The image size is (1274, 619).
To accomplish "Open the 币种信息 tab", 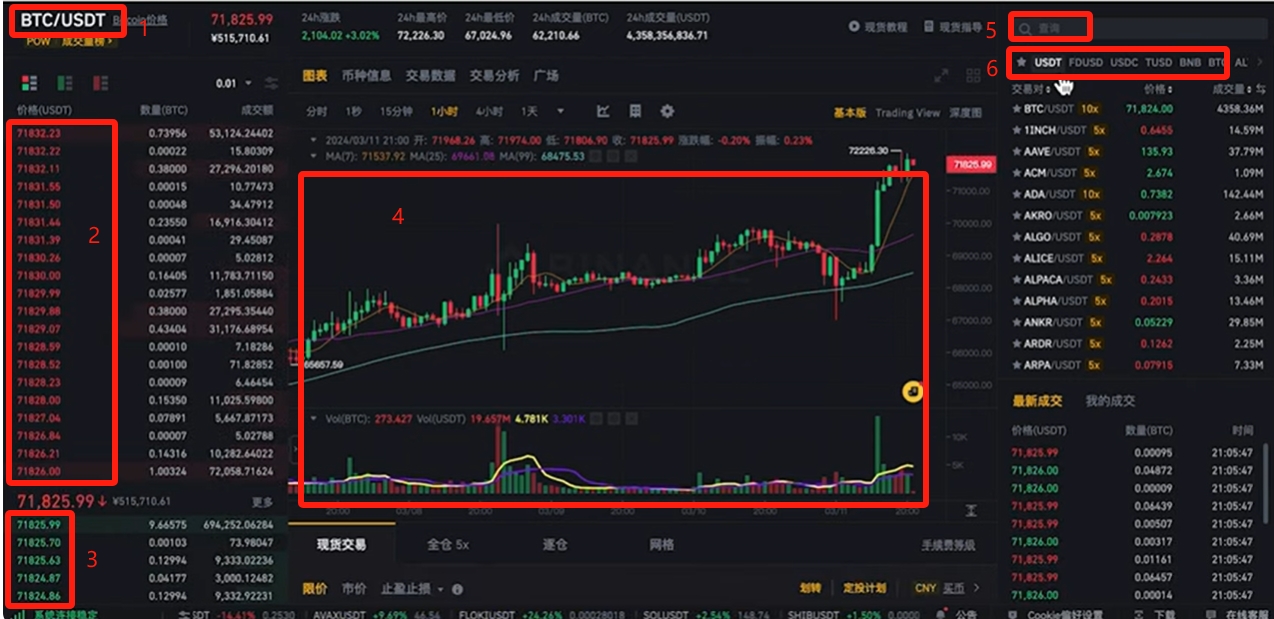I will (366, 76).
